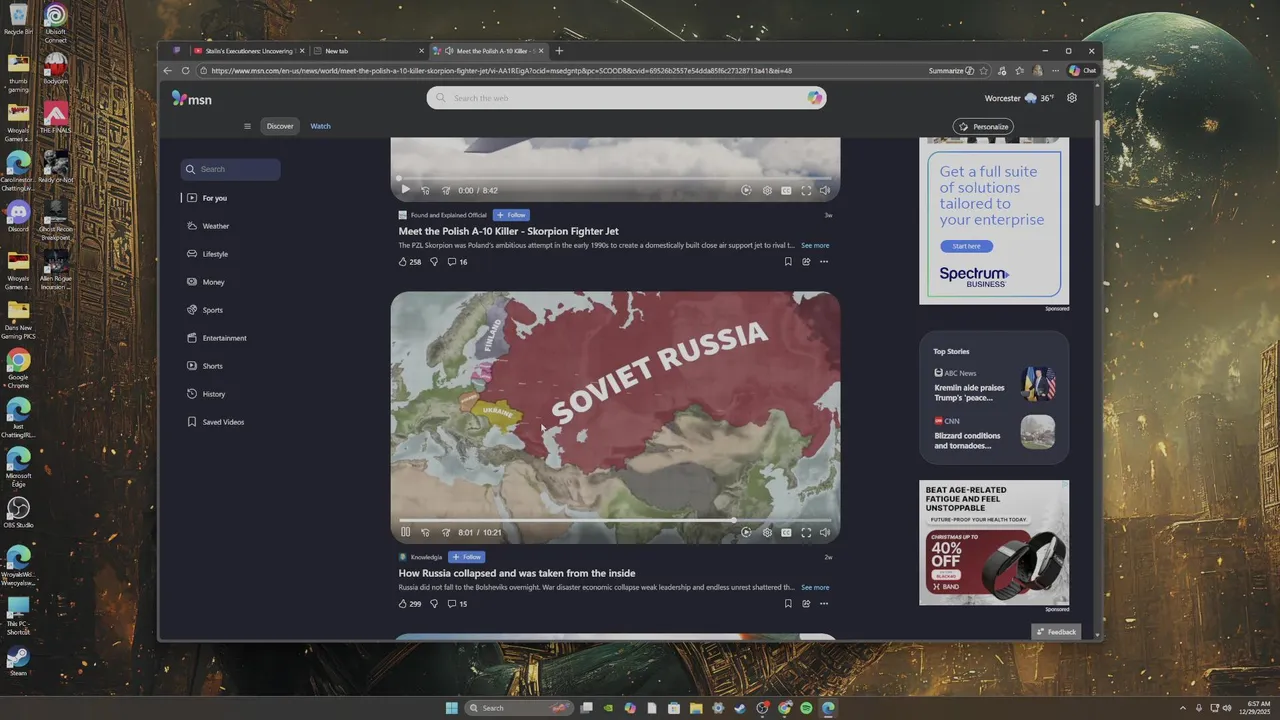Expand See more on Russia collapsed description
This screenshot has height=720, width=1280.
click(815, 587)
